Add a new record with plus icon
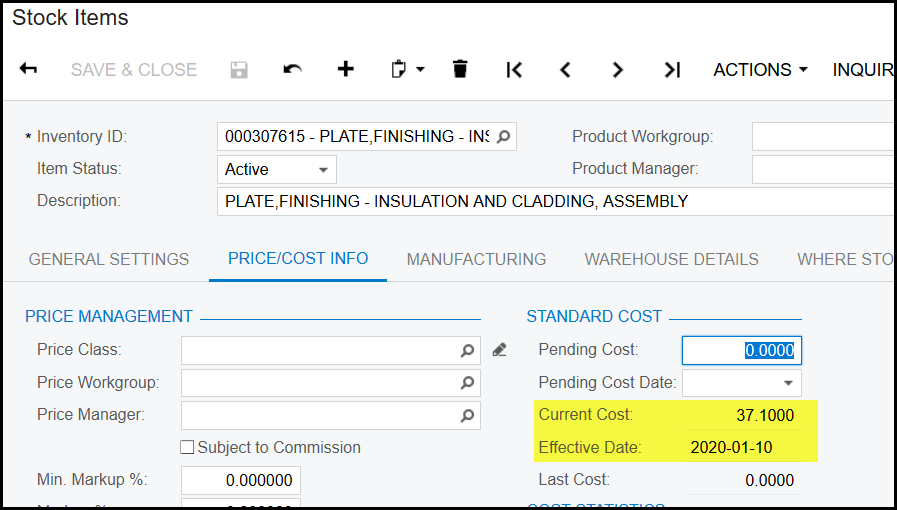The height and width of the screenshot is (510, 897). point(345,69)
